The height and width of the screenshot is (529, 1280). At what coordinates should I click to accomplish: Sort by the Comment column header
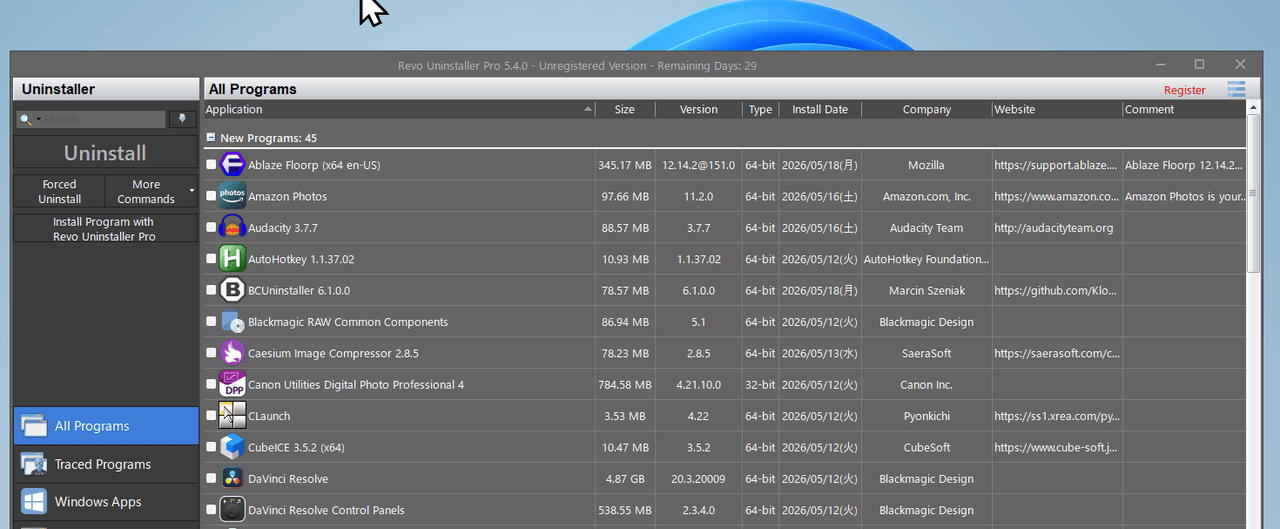pyautogui.click(x=1184, y=109)
